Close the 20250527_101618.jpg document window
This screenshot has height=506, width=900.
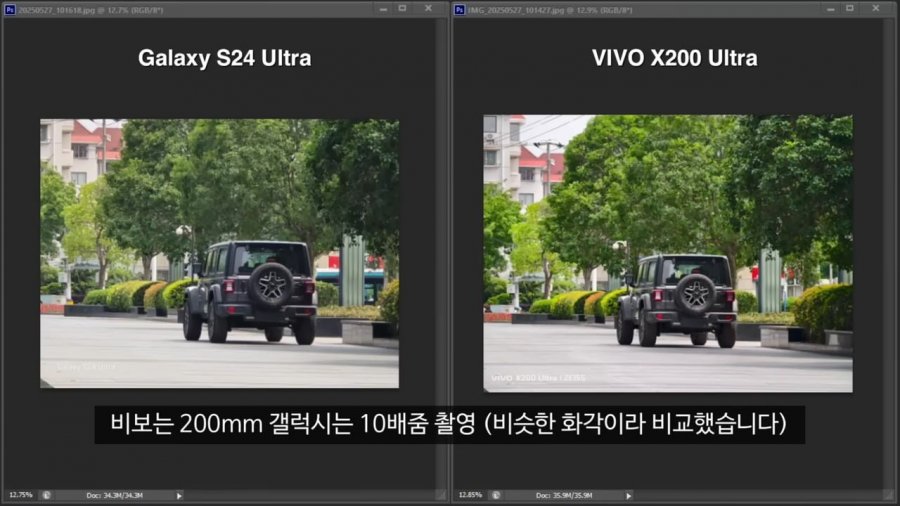click(x=428, y=9)
